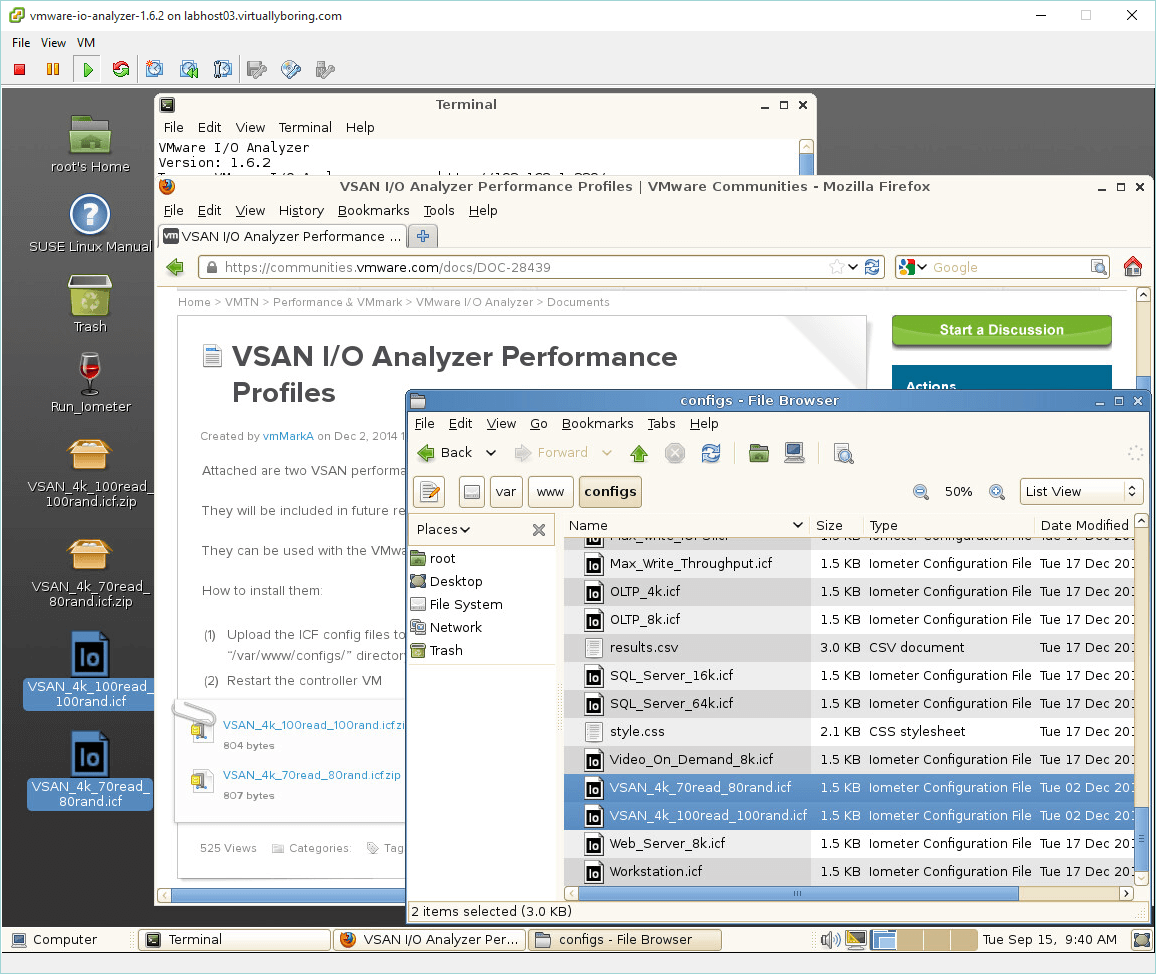Screen dimensions: 1156x974
Task: Click the 'www' path breadcrumb button
Action: (551, 492)
